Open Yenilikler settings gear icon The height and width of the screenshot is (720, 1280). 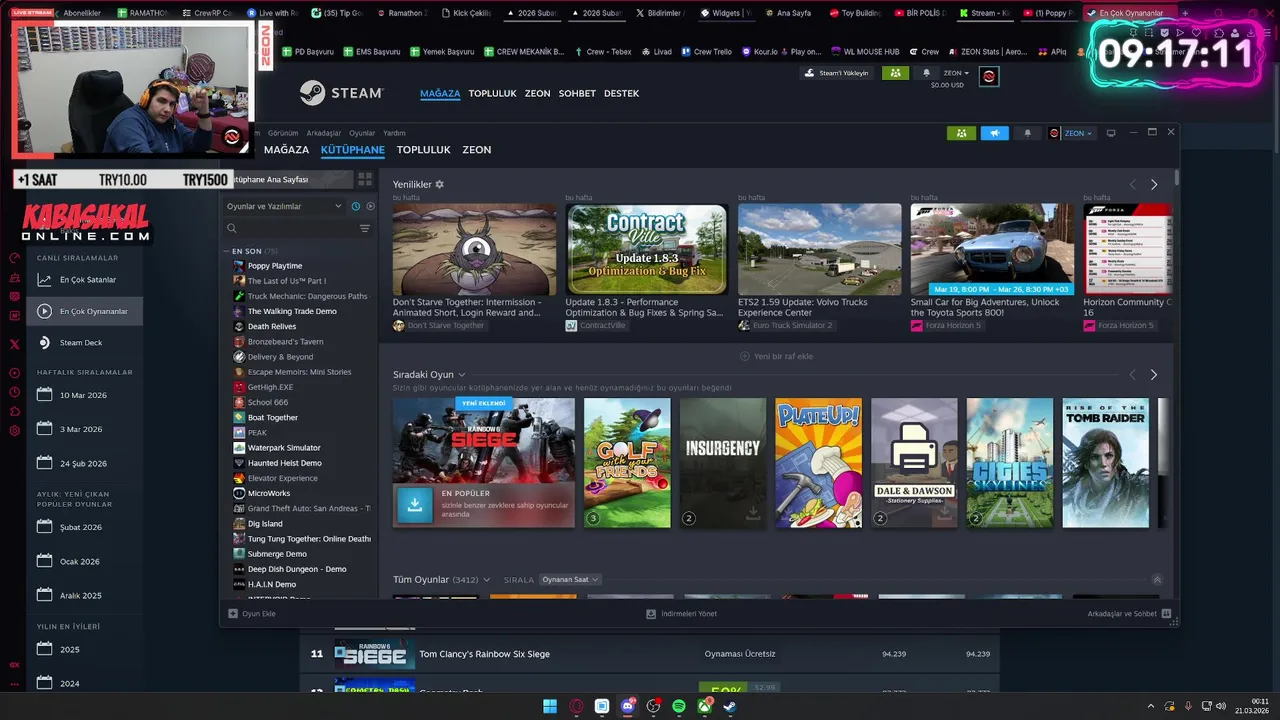(x=439, y=185)
